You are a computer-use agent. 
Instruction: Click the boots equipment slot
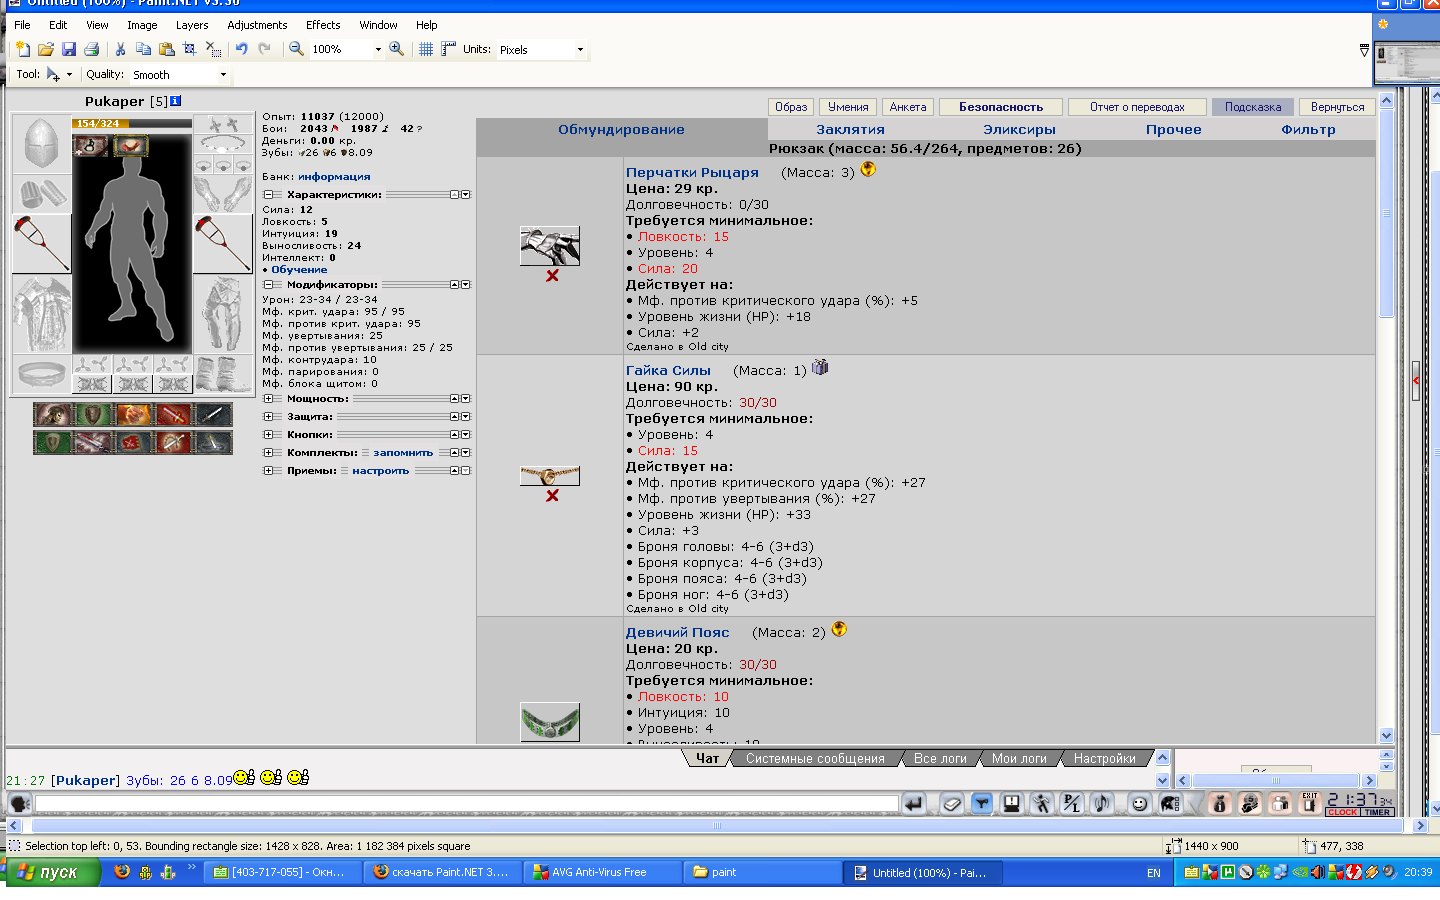(222, 374)
